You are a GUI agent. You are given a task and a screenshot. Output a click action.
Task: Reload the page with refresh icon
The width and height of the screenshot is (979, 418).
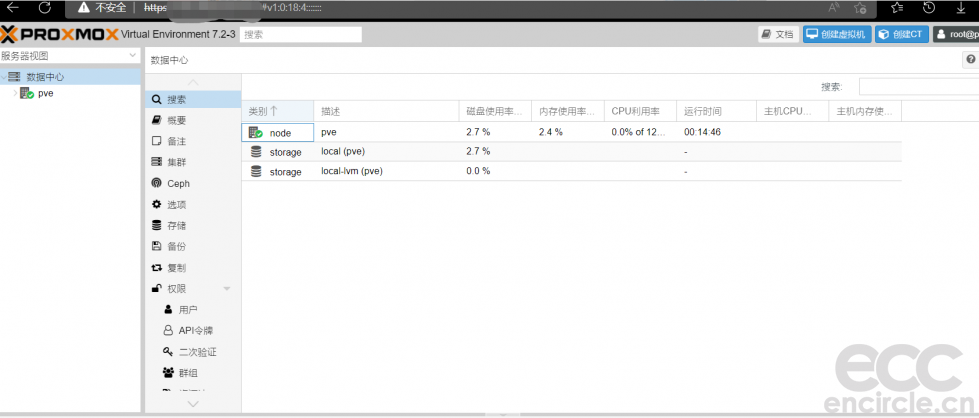(44, 7)
